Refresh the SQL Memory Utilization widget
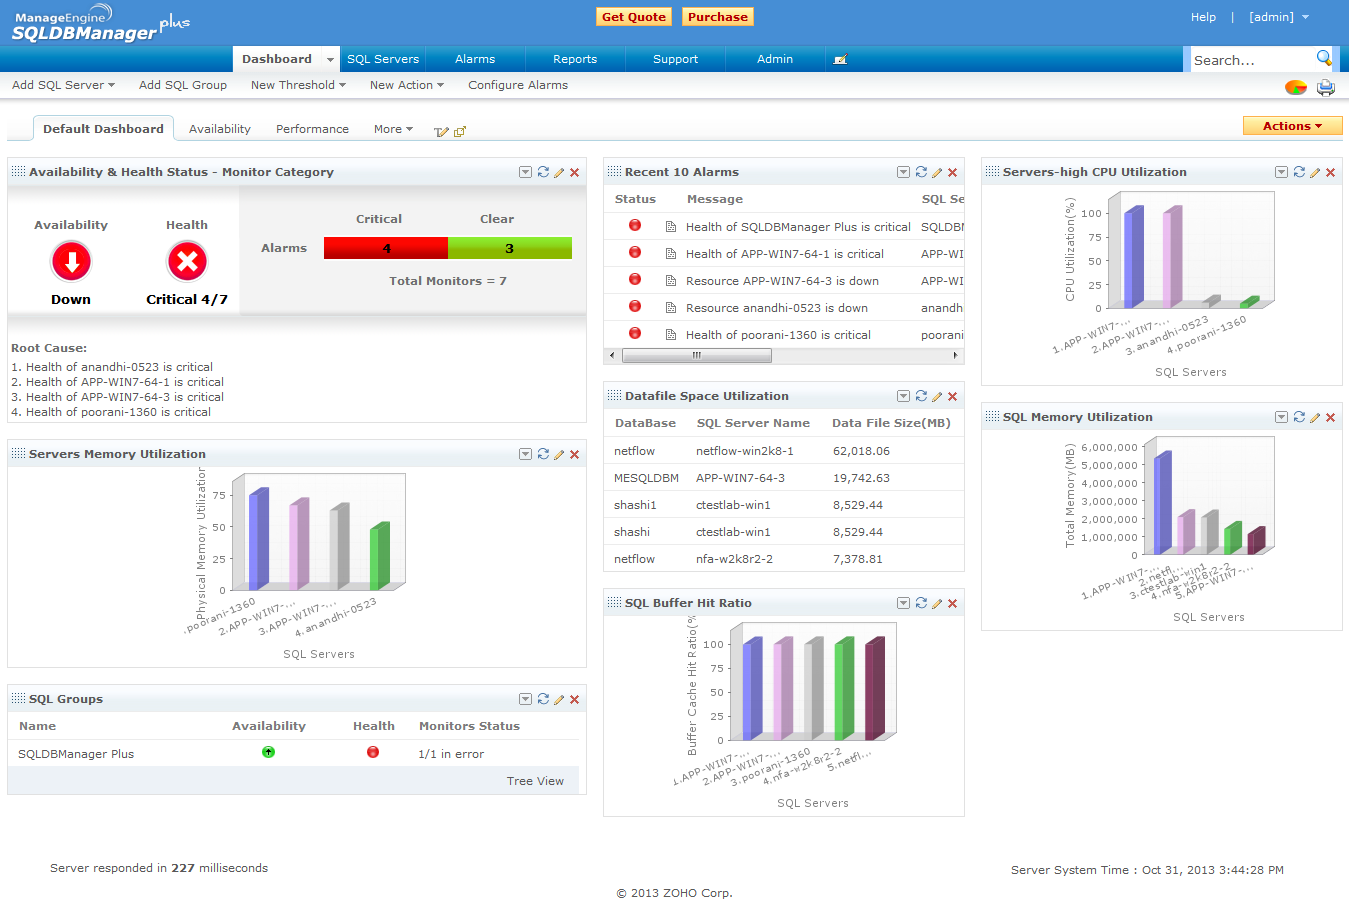Viewport: 1349px width, 906px height. (1299, 417)
